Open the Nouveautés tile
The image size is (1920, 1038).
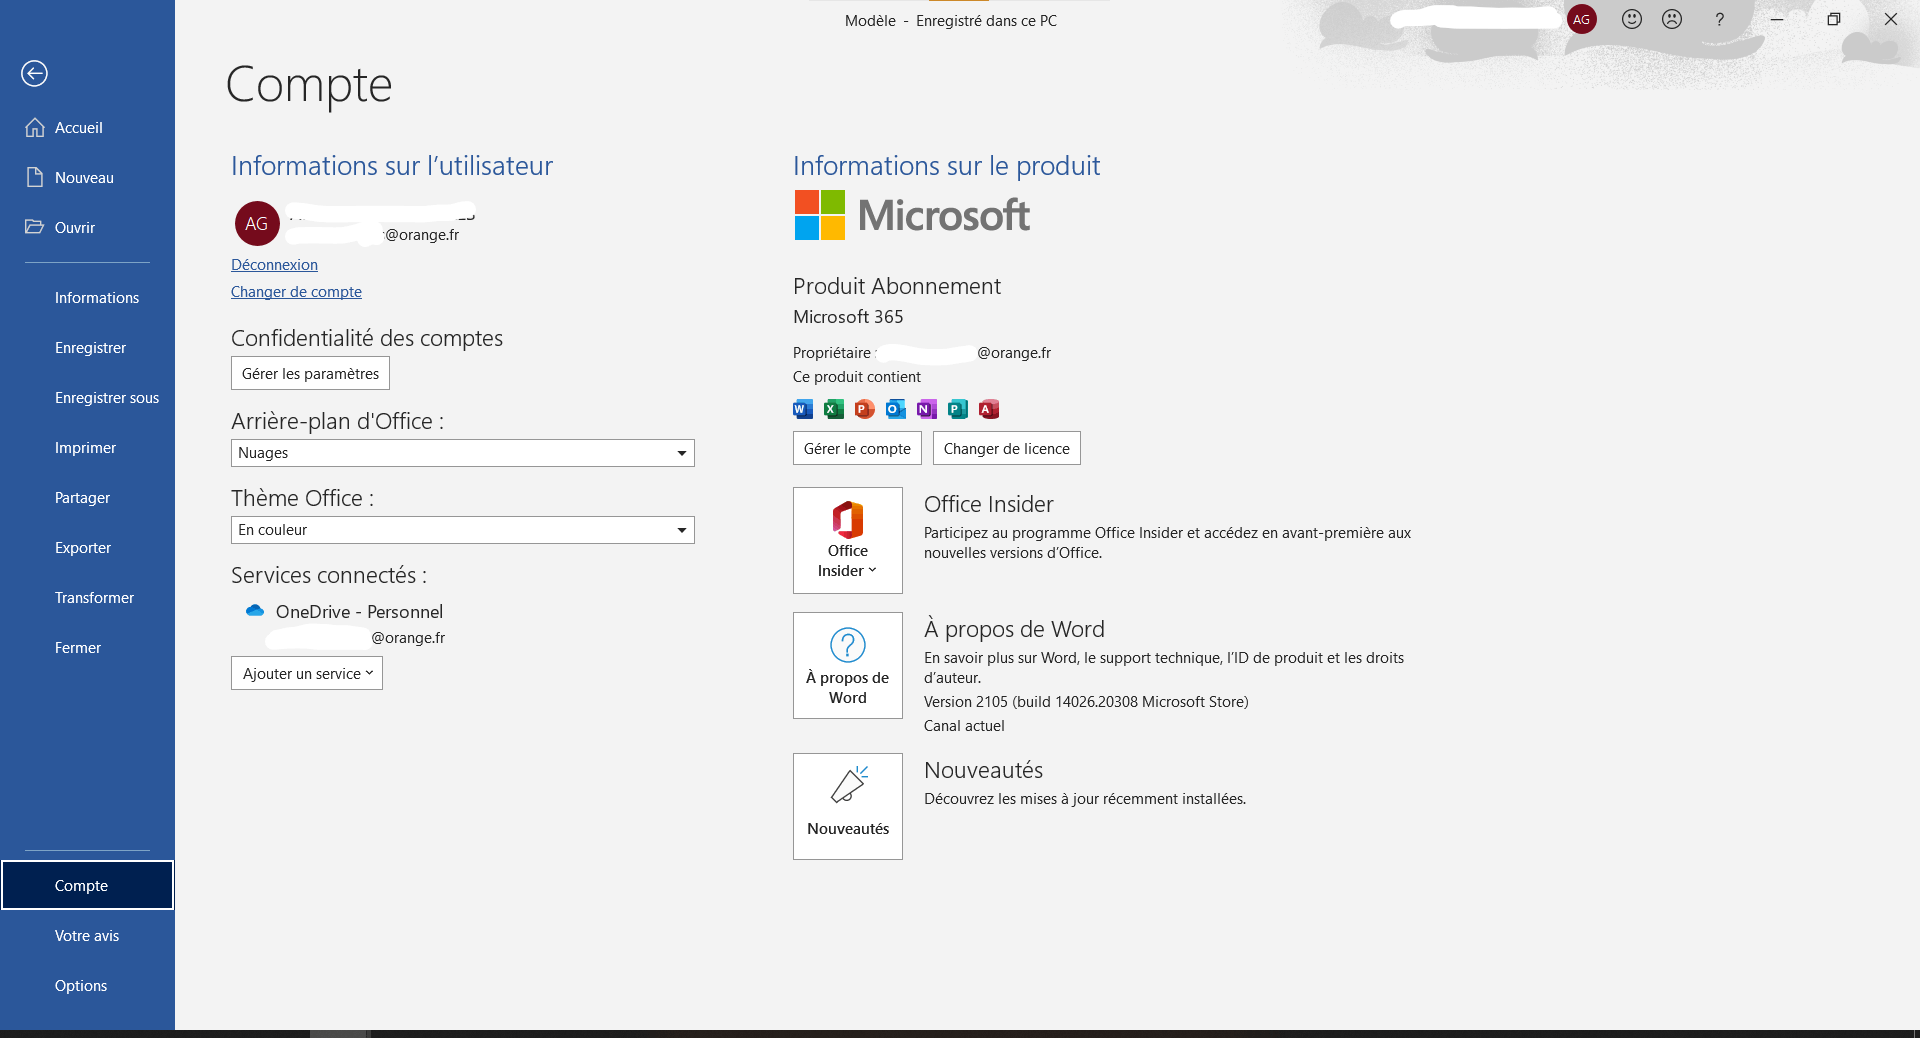coord(848,806)
